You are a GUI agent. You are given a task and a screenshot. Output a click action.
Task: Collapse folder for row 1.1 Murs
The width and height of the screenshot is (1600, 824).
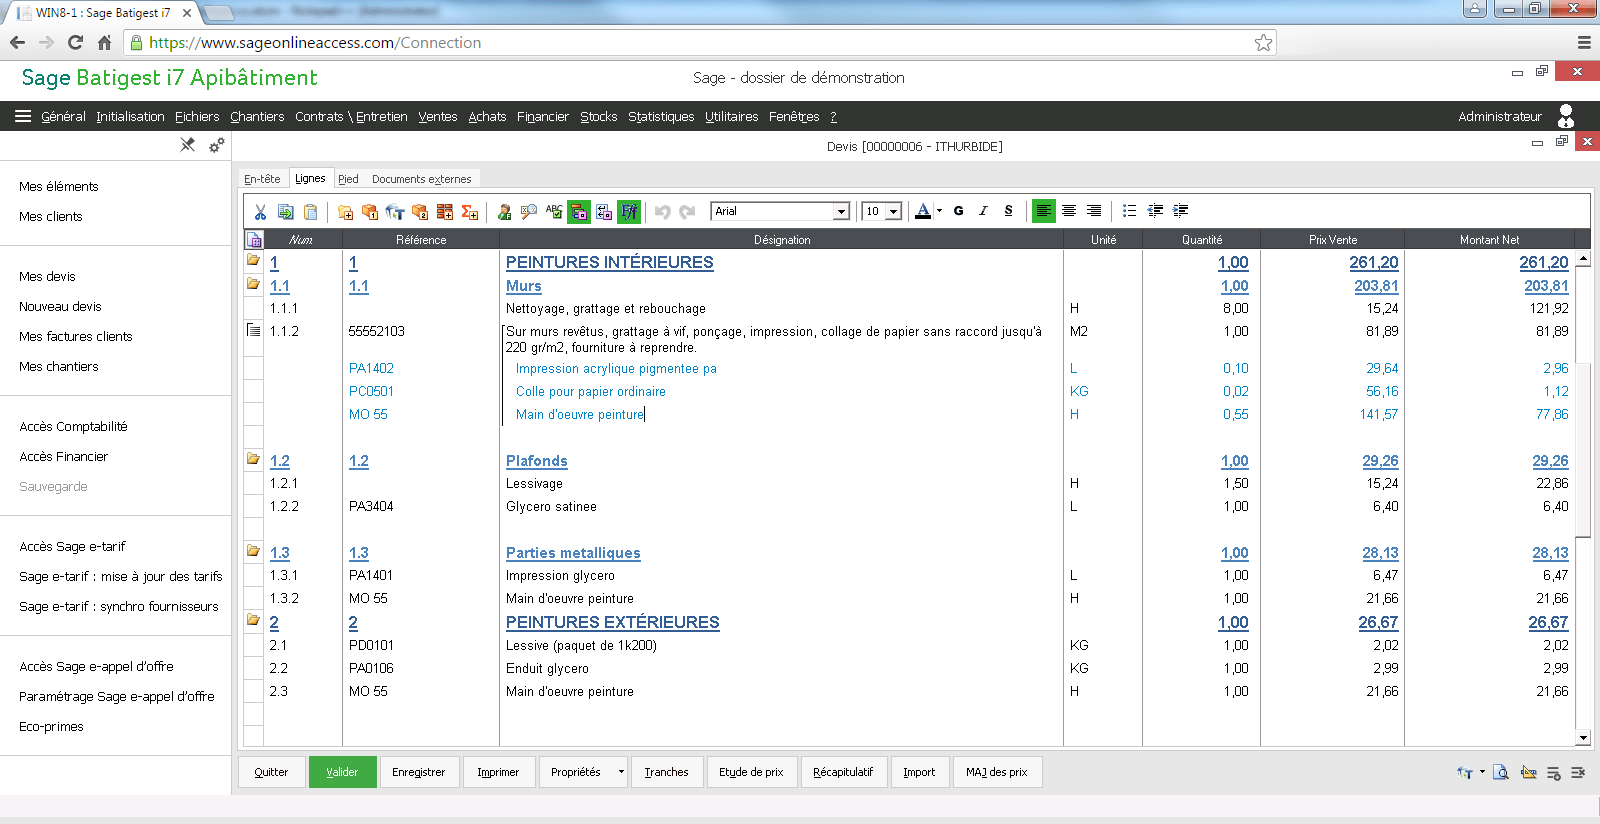coord(254,284)
